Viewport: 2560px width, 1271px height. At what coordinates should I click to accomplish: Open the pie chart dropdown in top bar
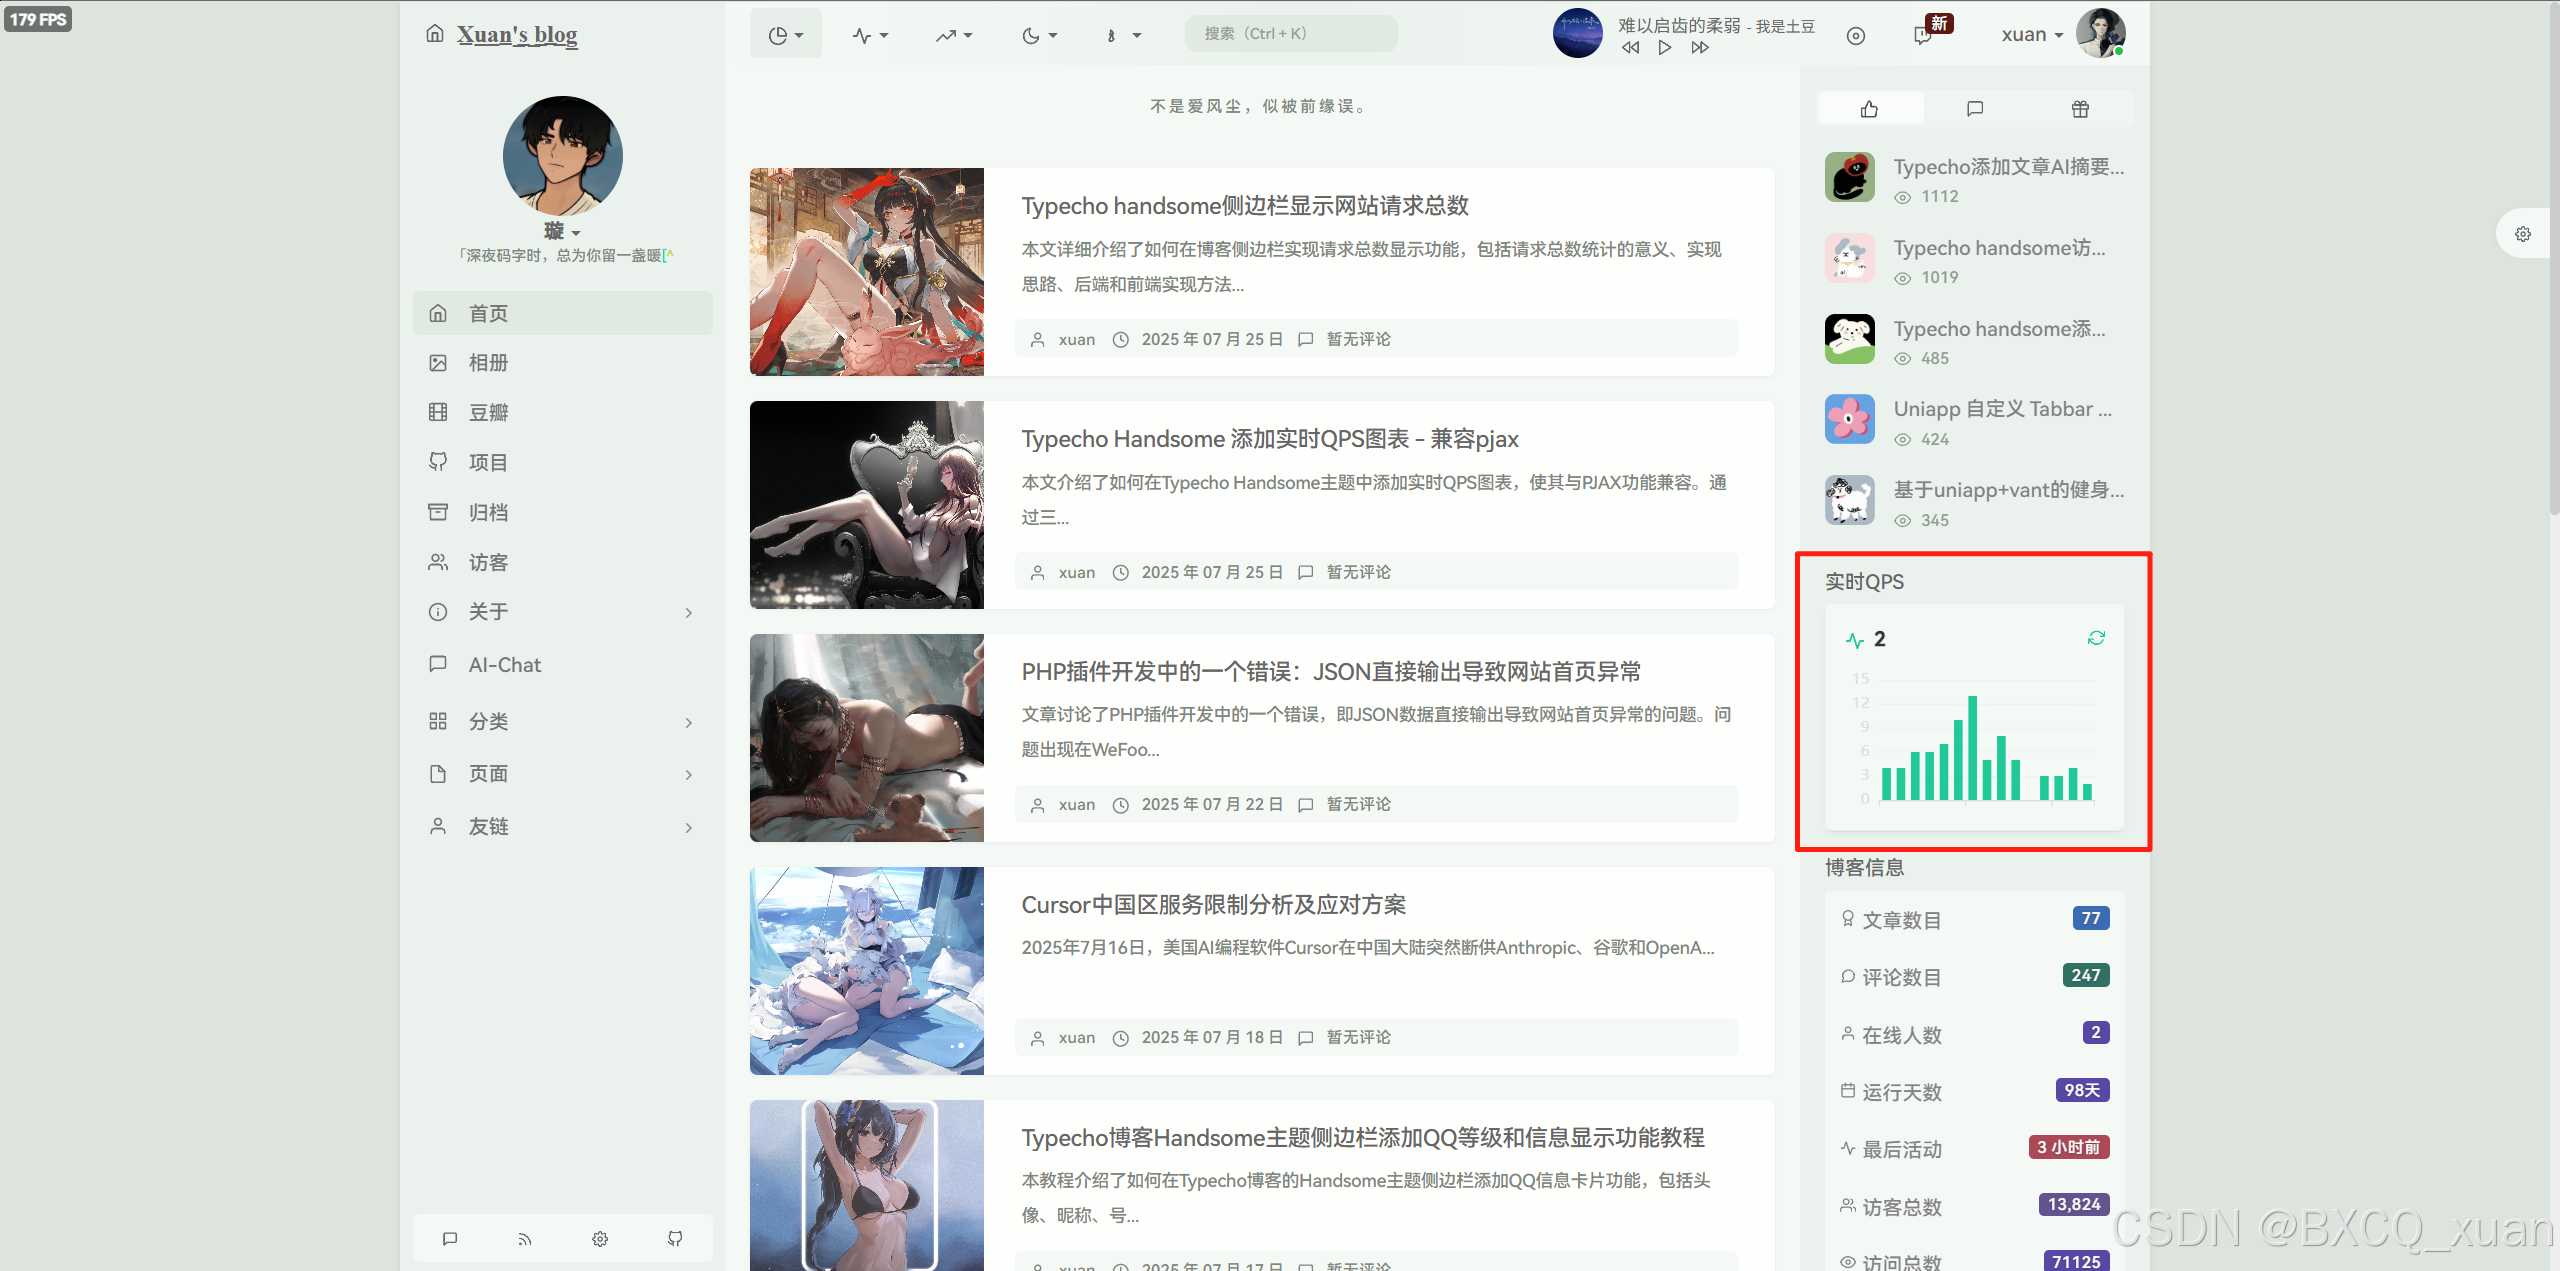click(x=786, y=34)
